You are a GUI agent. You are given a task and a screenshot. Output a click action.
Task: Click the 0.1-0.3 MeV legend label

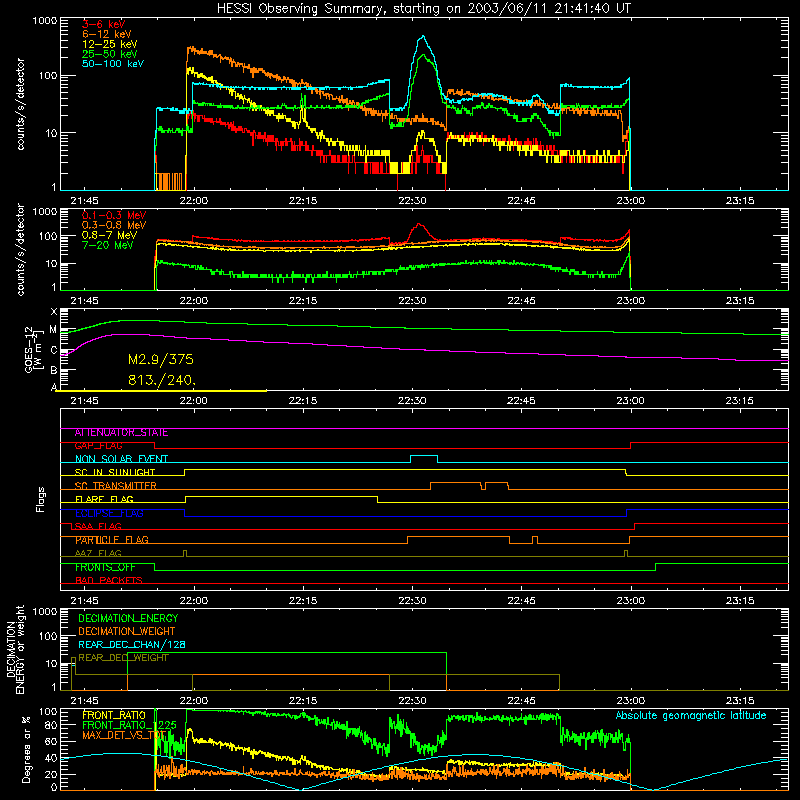(114, 215)
